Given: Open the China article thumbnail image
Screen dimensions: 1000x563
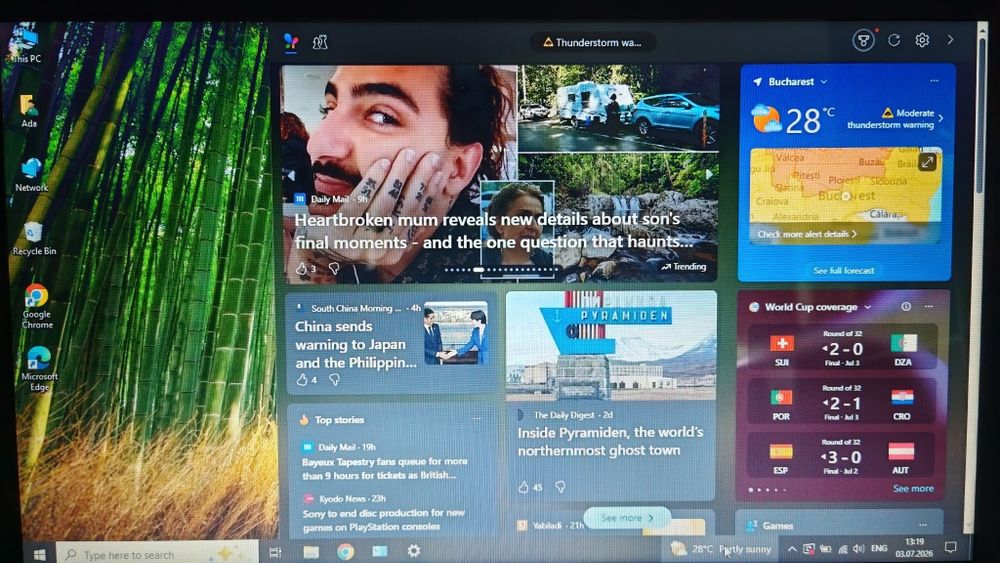Looking at the screenshot, I should [455, 333].
